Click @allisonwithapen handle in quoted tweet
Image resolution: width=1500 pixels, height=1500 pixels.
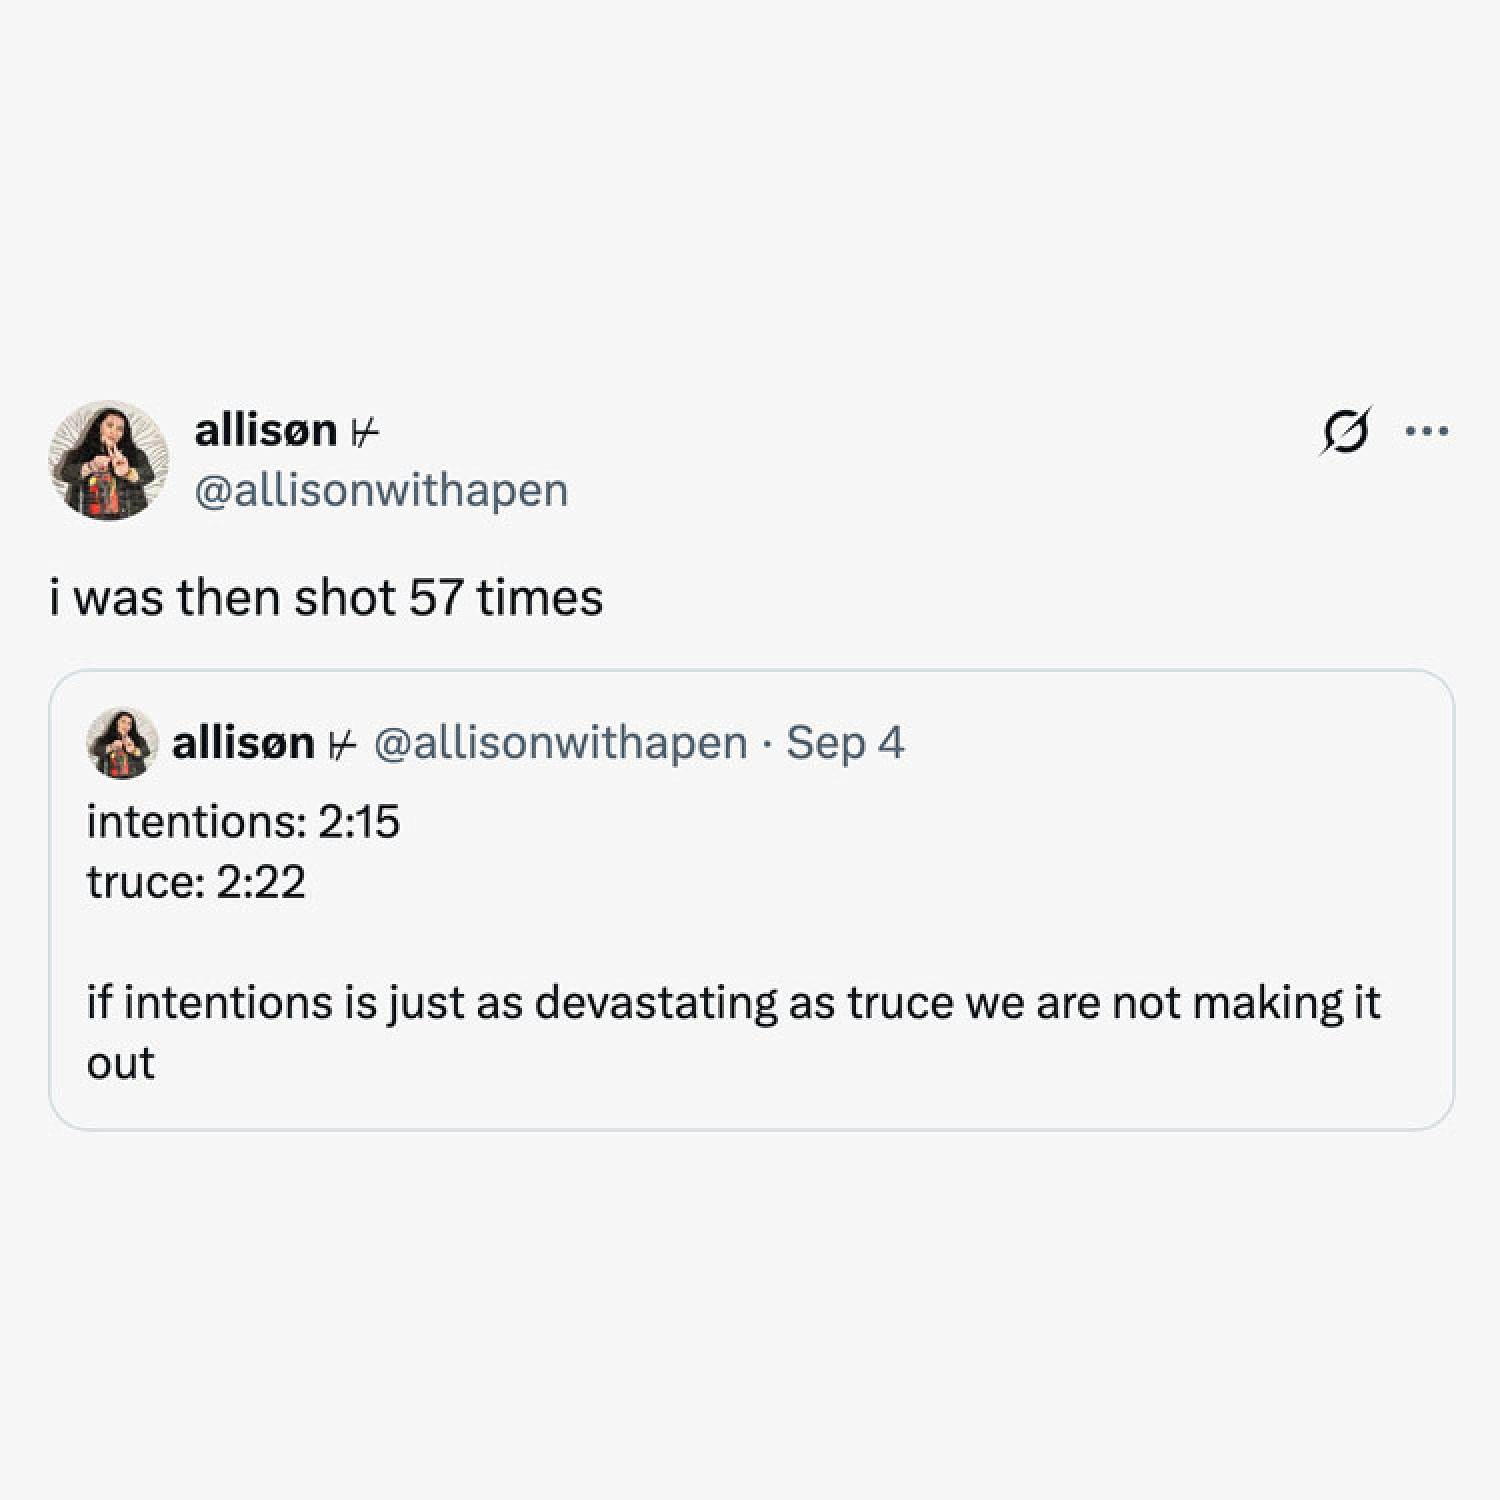(x=560, y=743)
